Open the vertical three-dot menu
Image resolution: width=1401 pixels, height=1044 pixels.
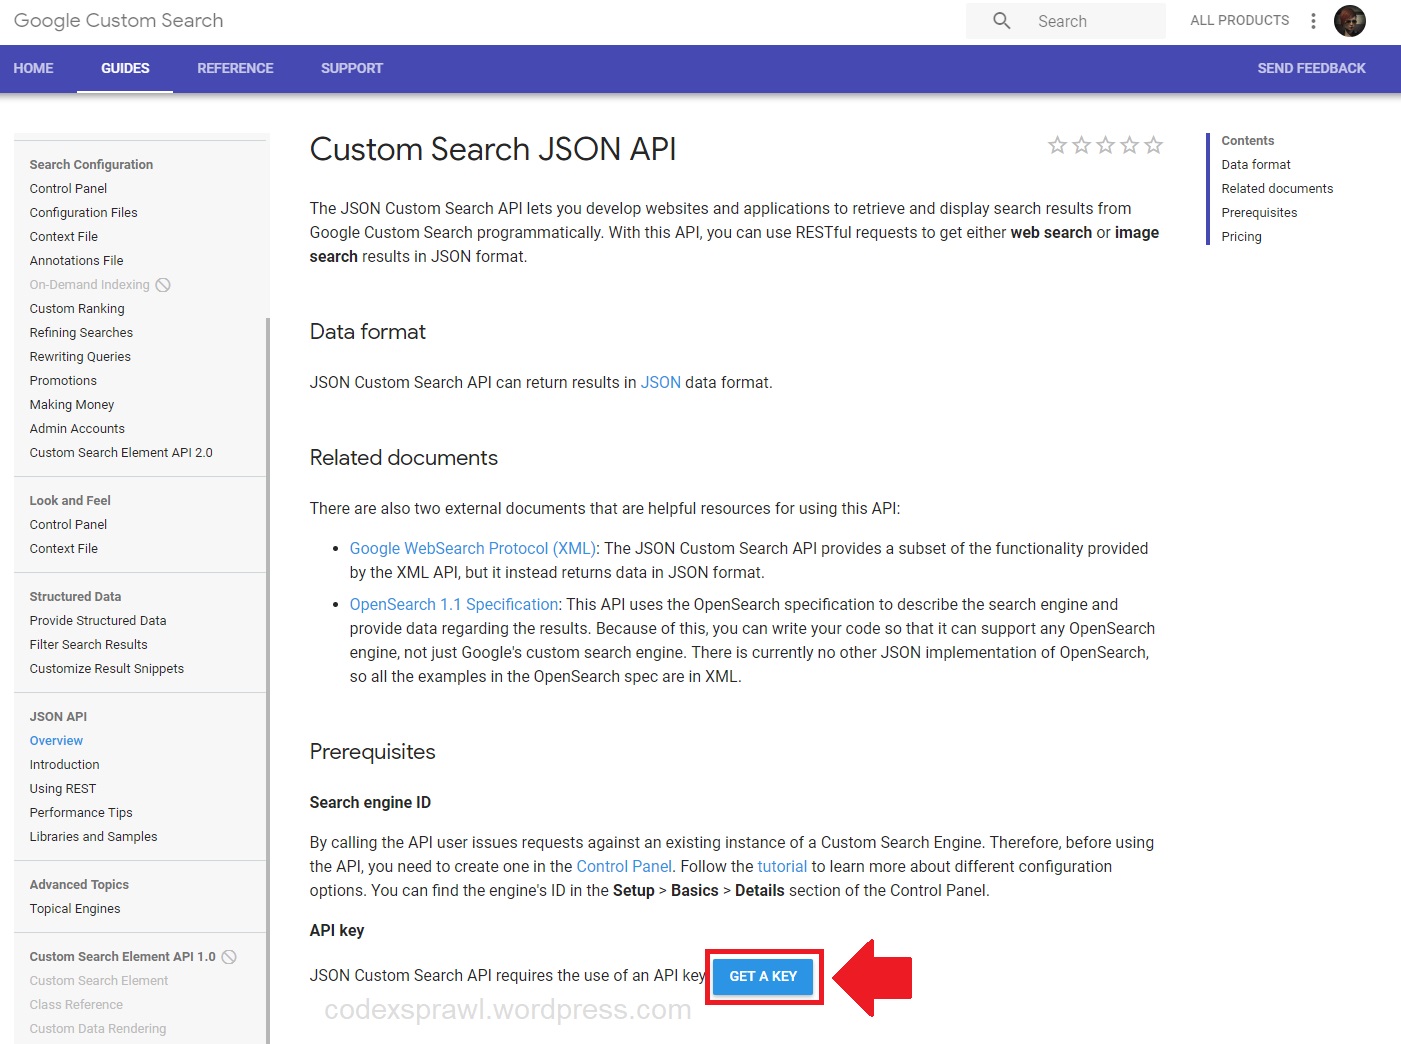(x=1313, y=21)
